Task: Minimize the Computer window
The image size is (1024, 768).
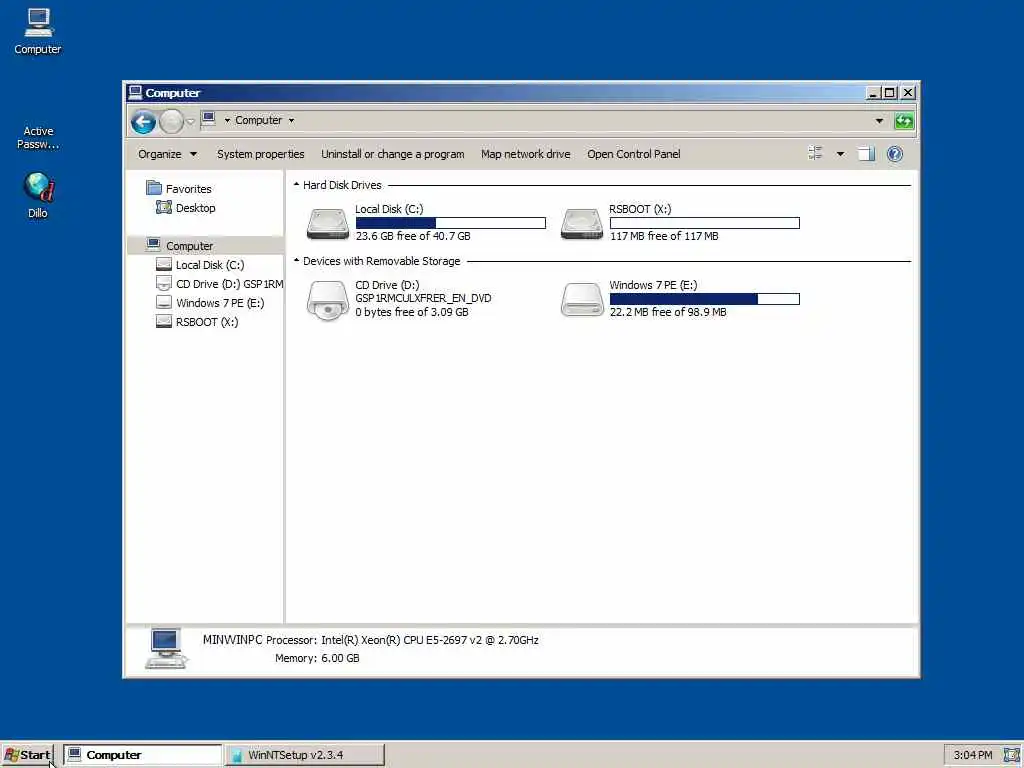Action: [872, 93]
